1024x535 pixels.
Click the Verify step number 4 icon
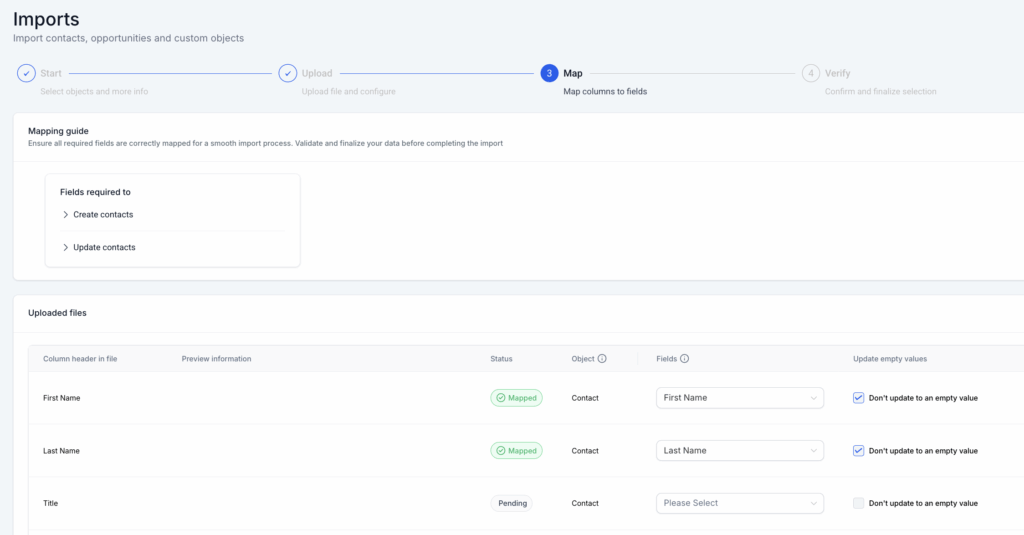(810, 73)
